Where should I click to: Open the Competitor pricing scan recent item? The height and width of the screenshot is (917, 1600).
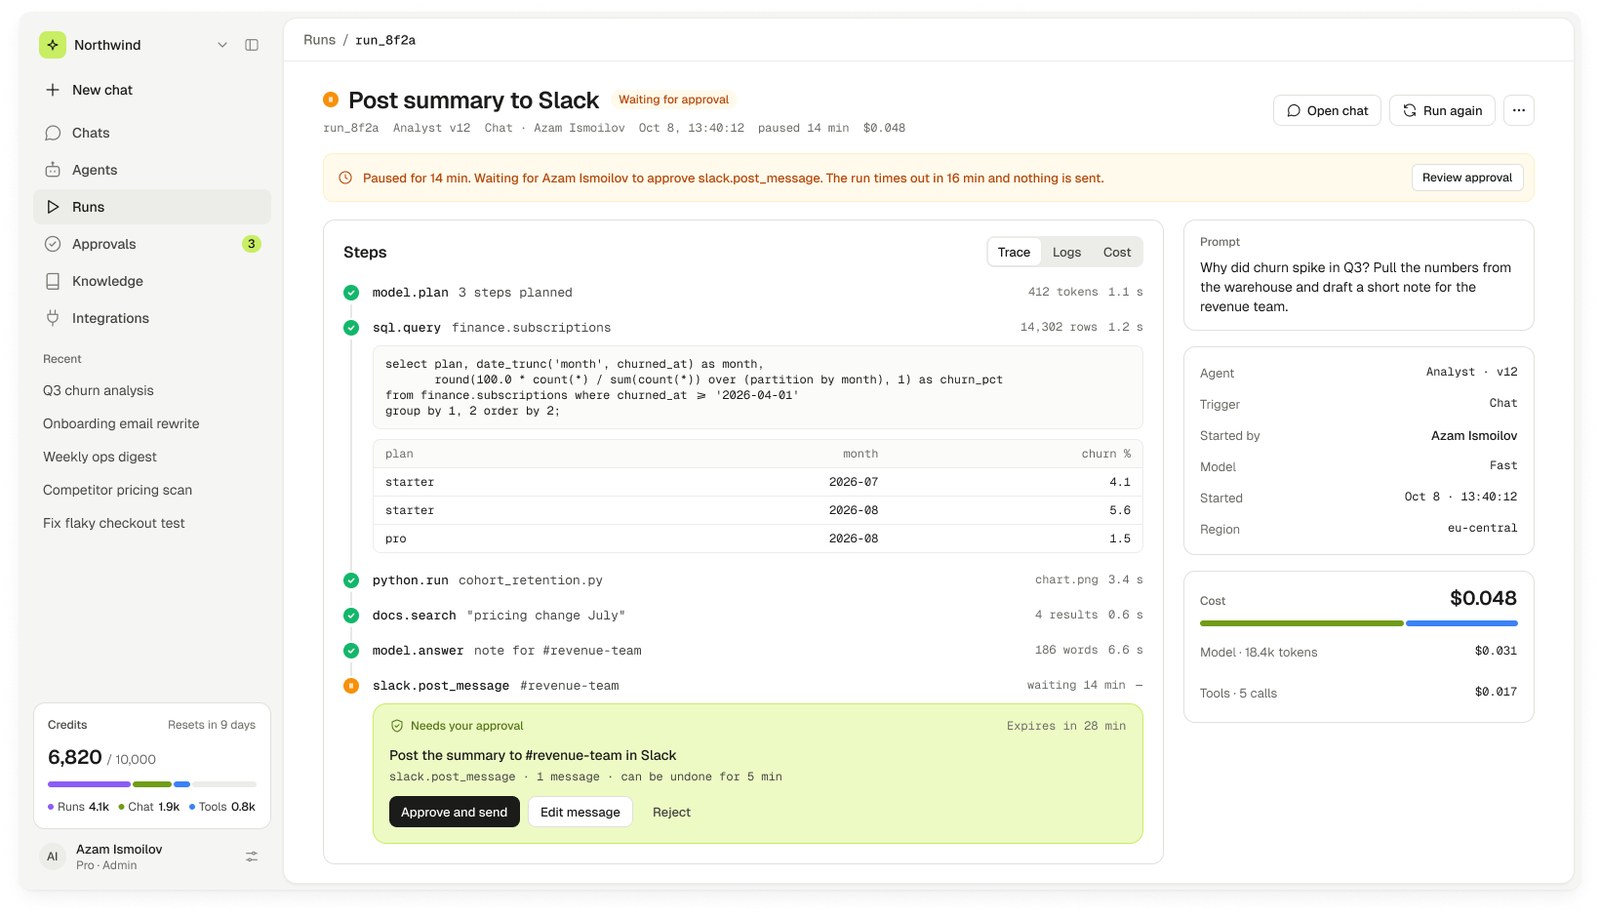[x=118, y=490]
